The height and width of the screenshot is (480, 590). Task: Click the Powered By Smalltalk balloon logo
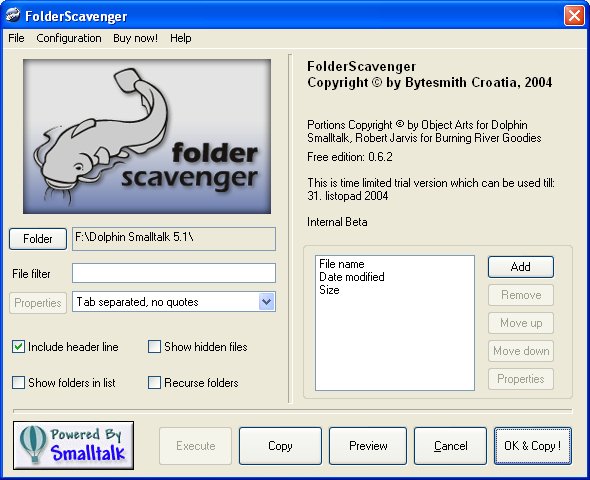coord(73,445)
